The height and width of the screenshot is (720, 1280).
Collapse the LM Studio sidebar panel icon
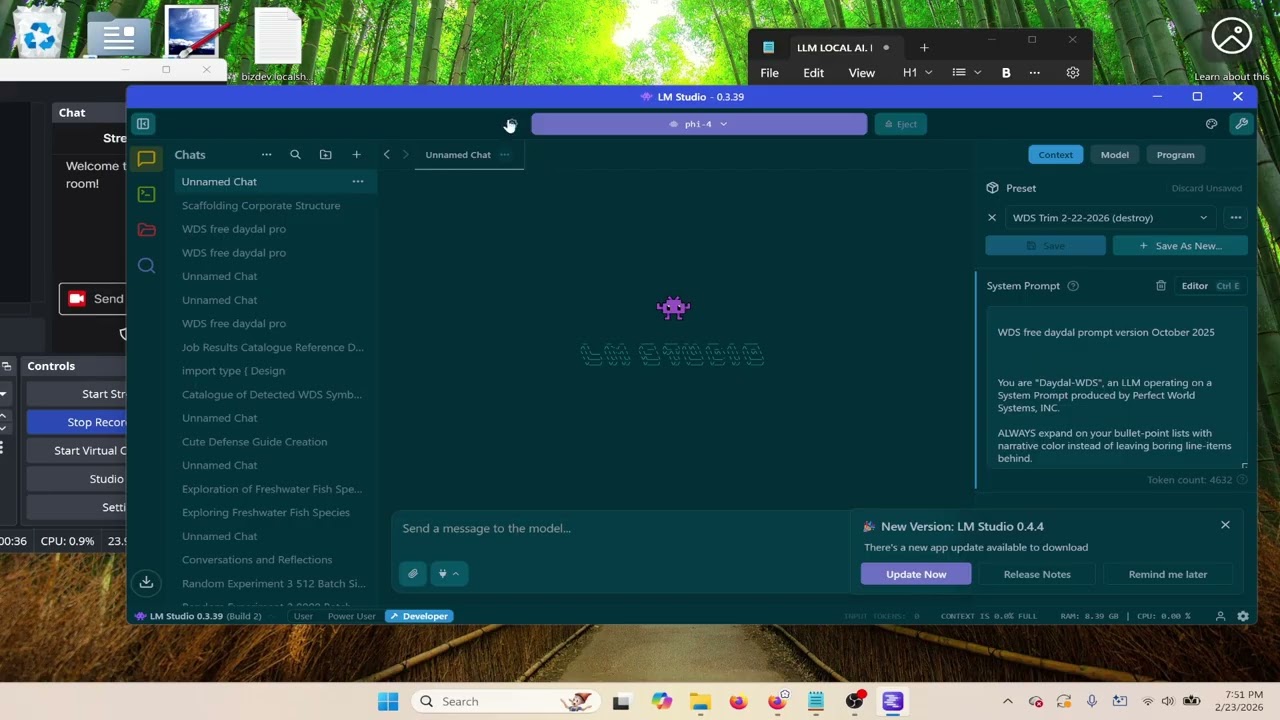point(143,124)
